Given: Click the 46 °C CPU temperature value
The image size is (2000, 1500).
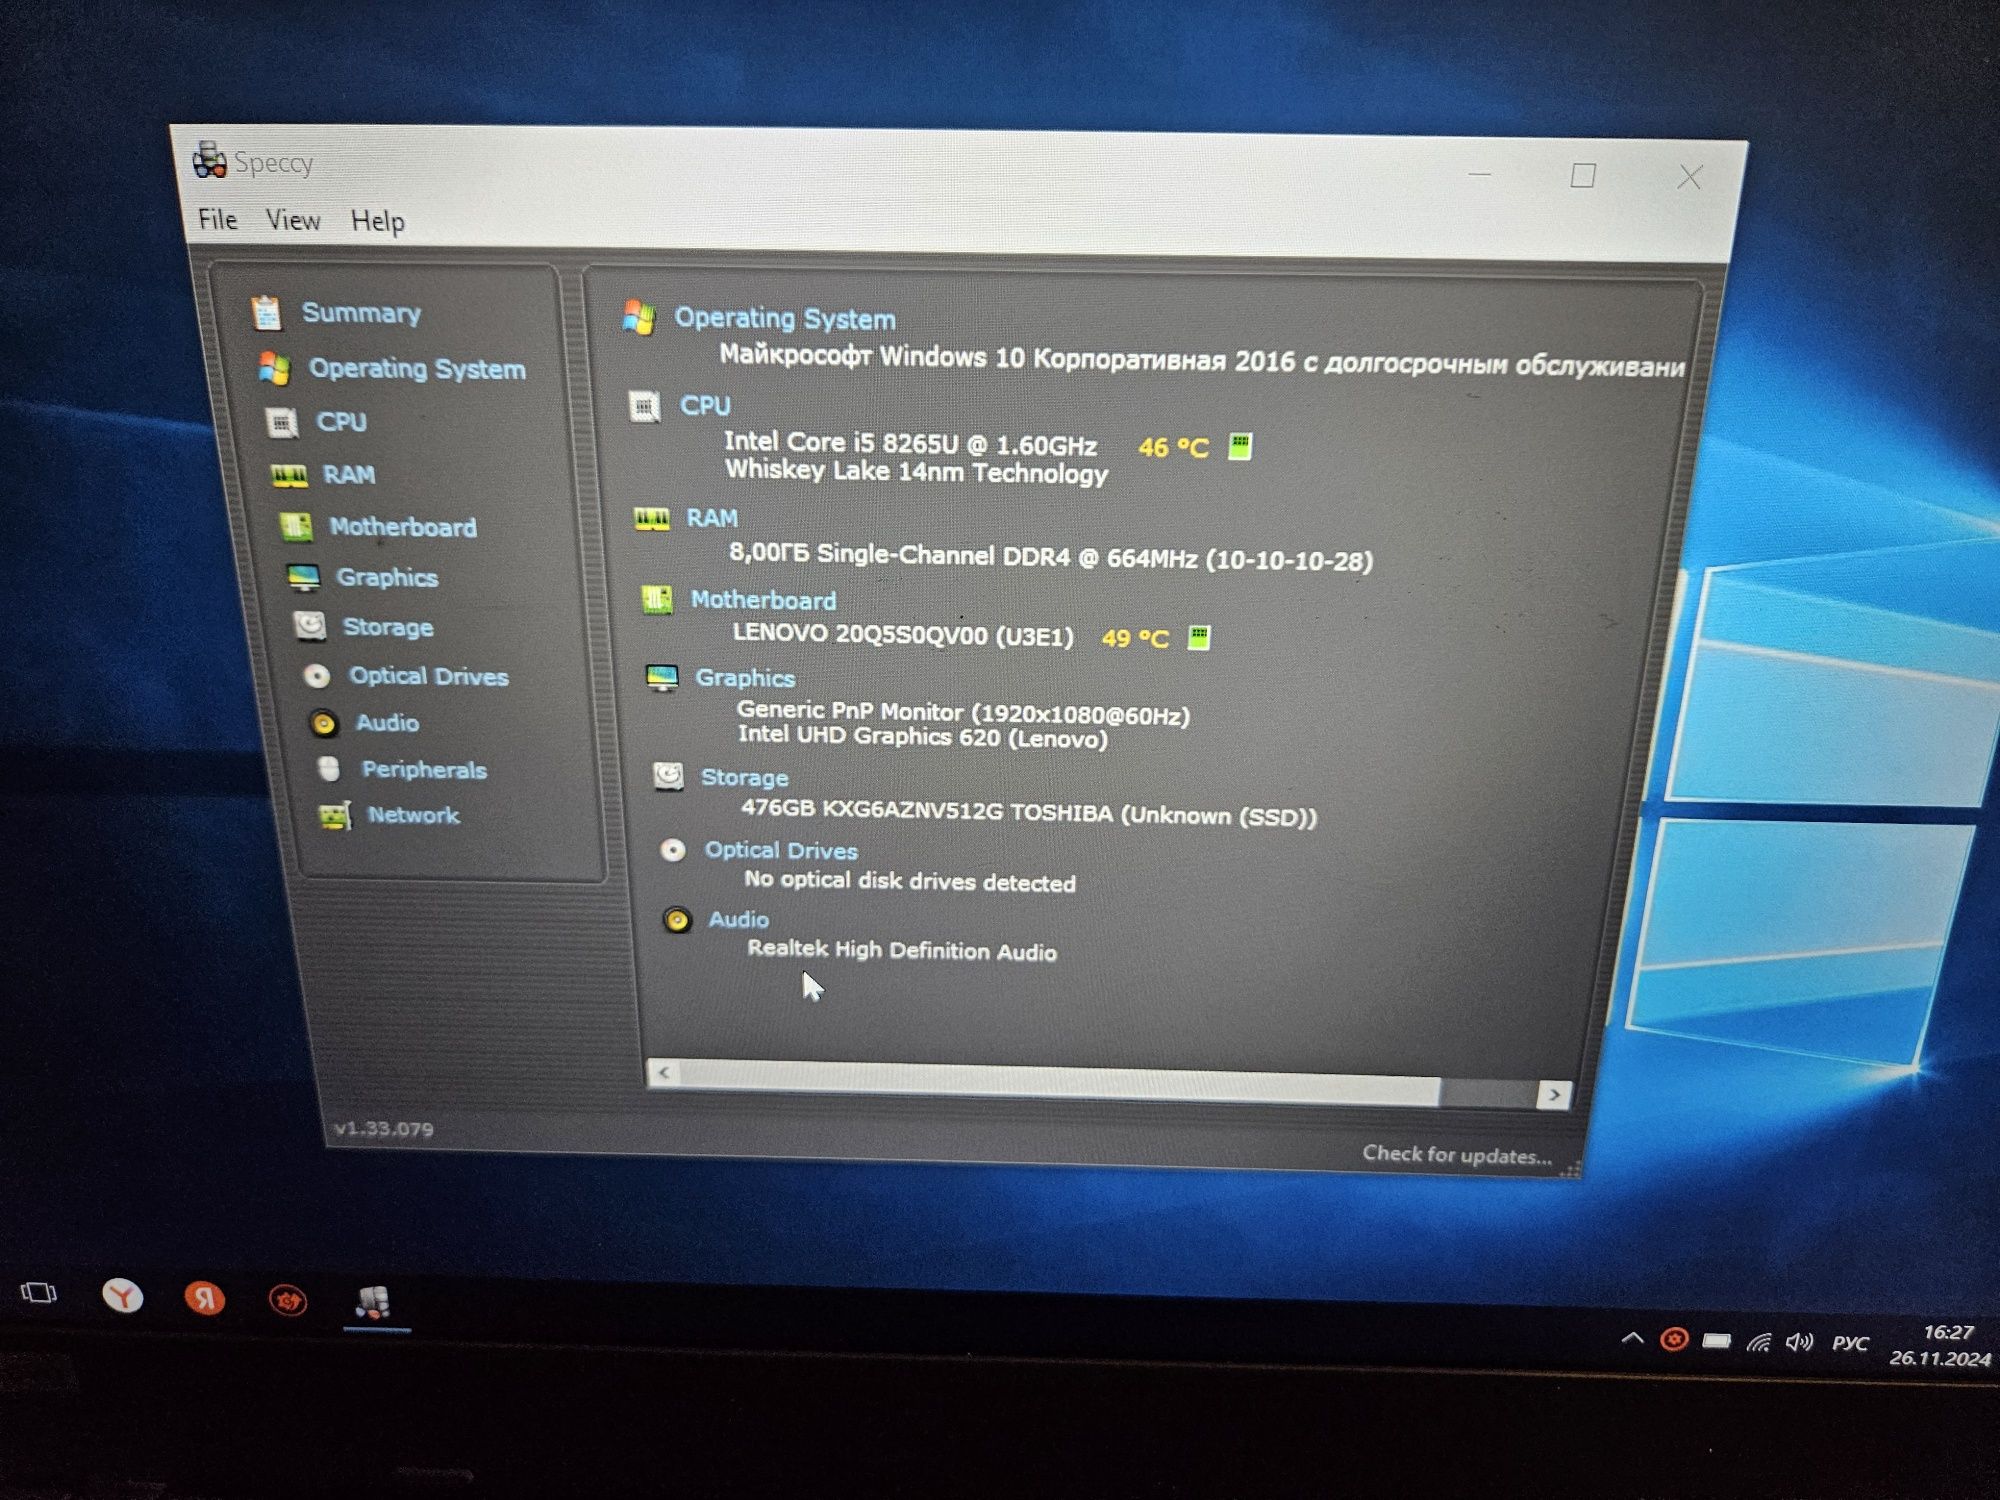Looking at the screenshot, I should tap(1173, 447).
